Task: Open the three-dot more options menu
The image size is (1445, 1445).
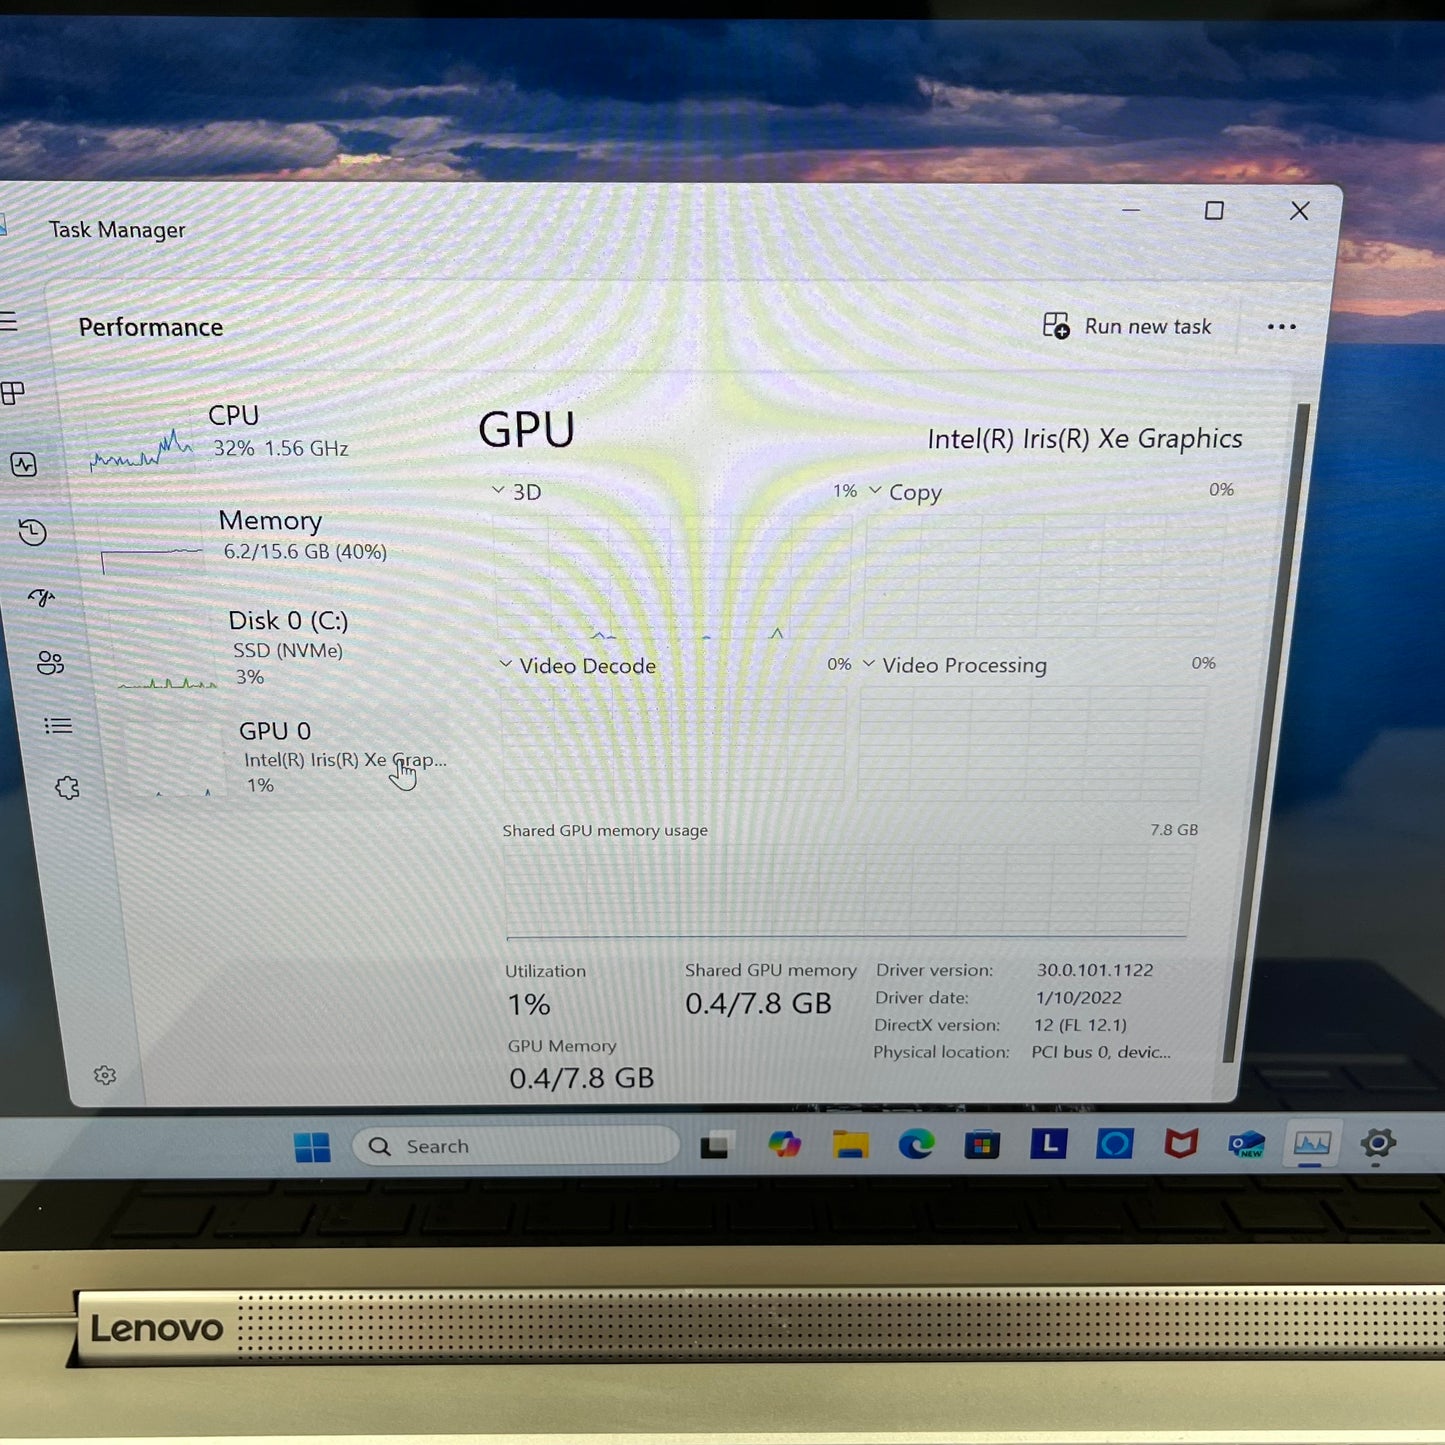Action: (1281, 327)
